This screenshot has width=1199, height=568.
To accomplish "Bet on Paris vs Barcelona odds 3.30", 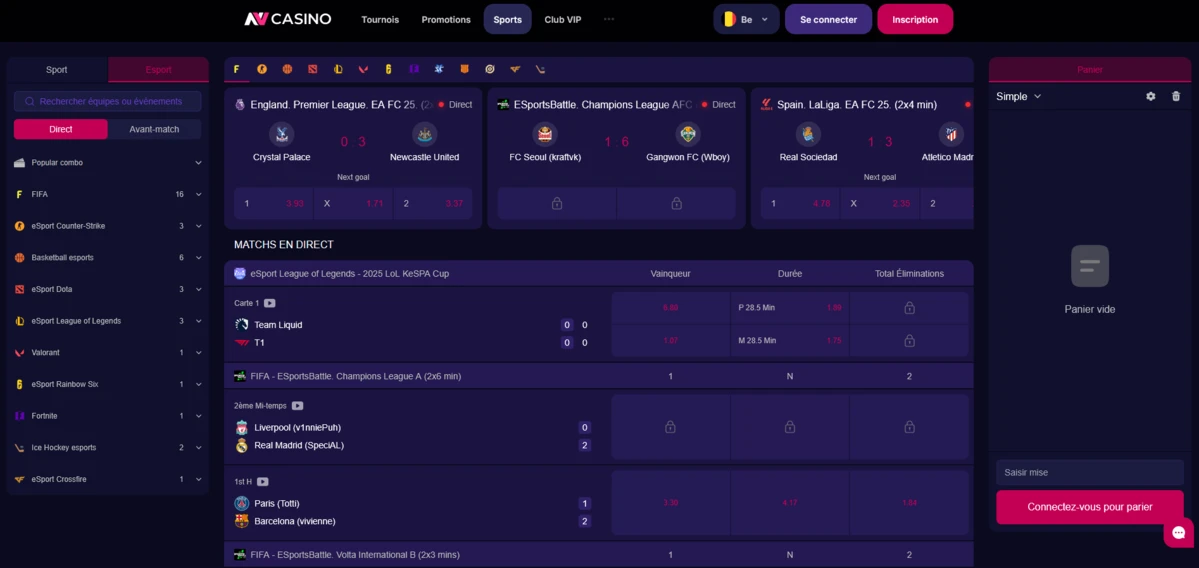I will (671, 503).
